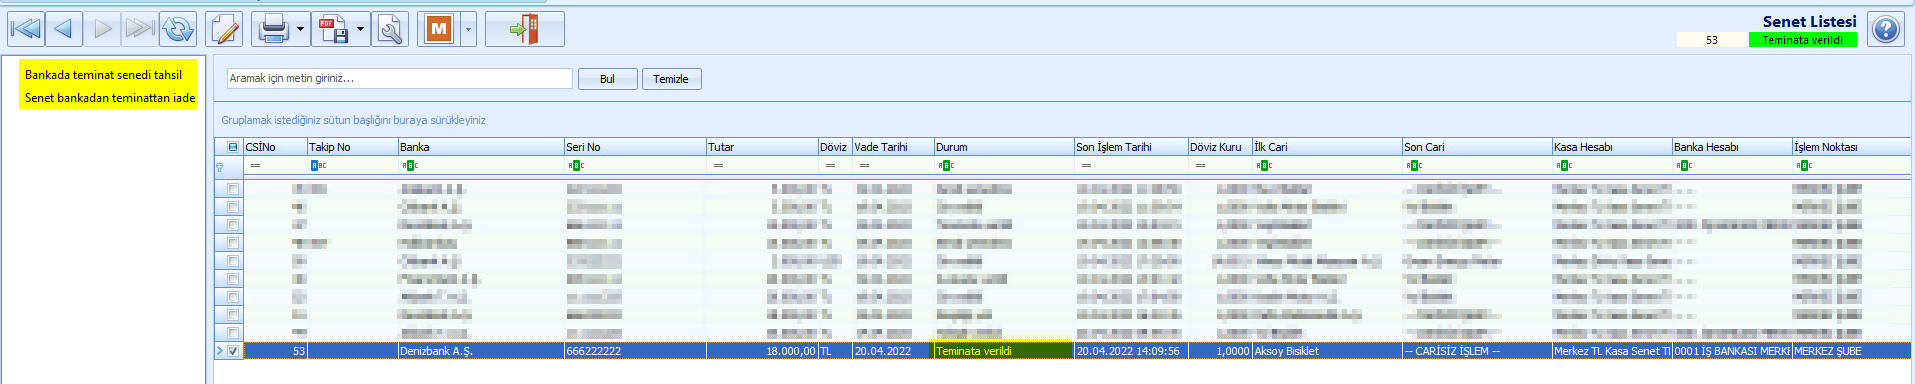Screen dimensions: 1915x384
Task: Sort by Durum column header
Action: click(1004, 147)
